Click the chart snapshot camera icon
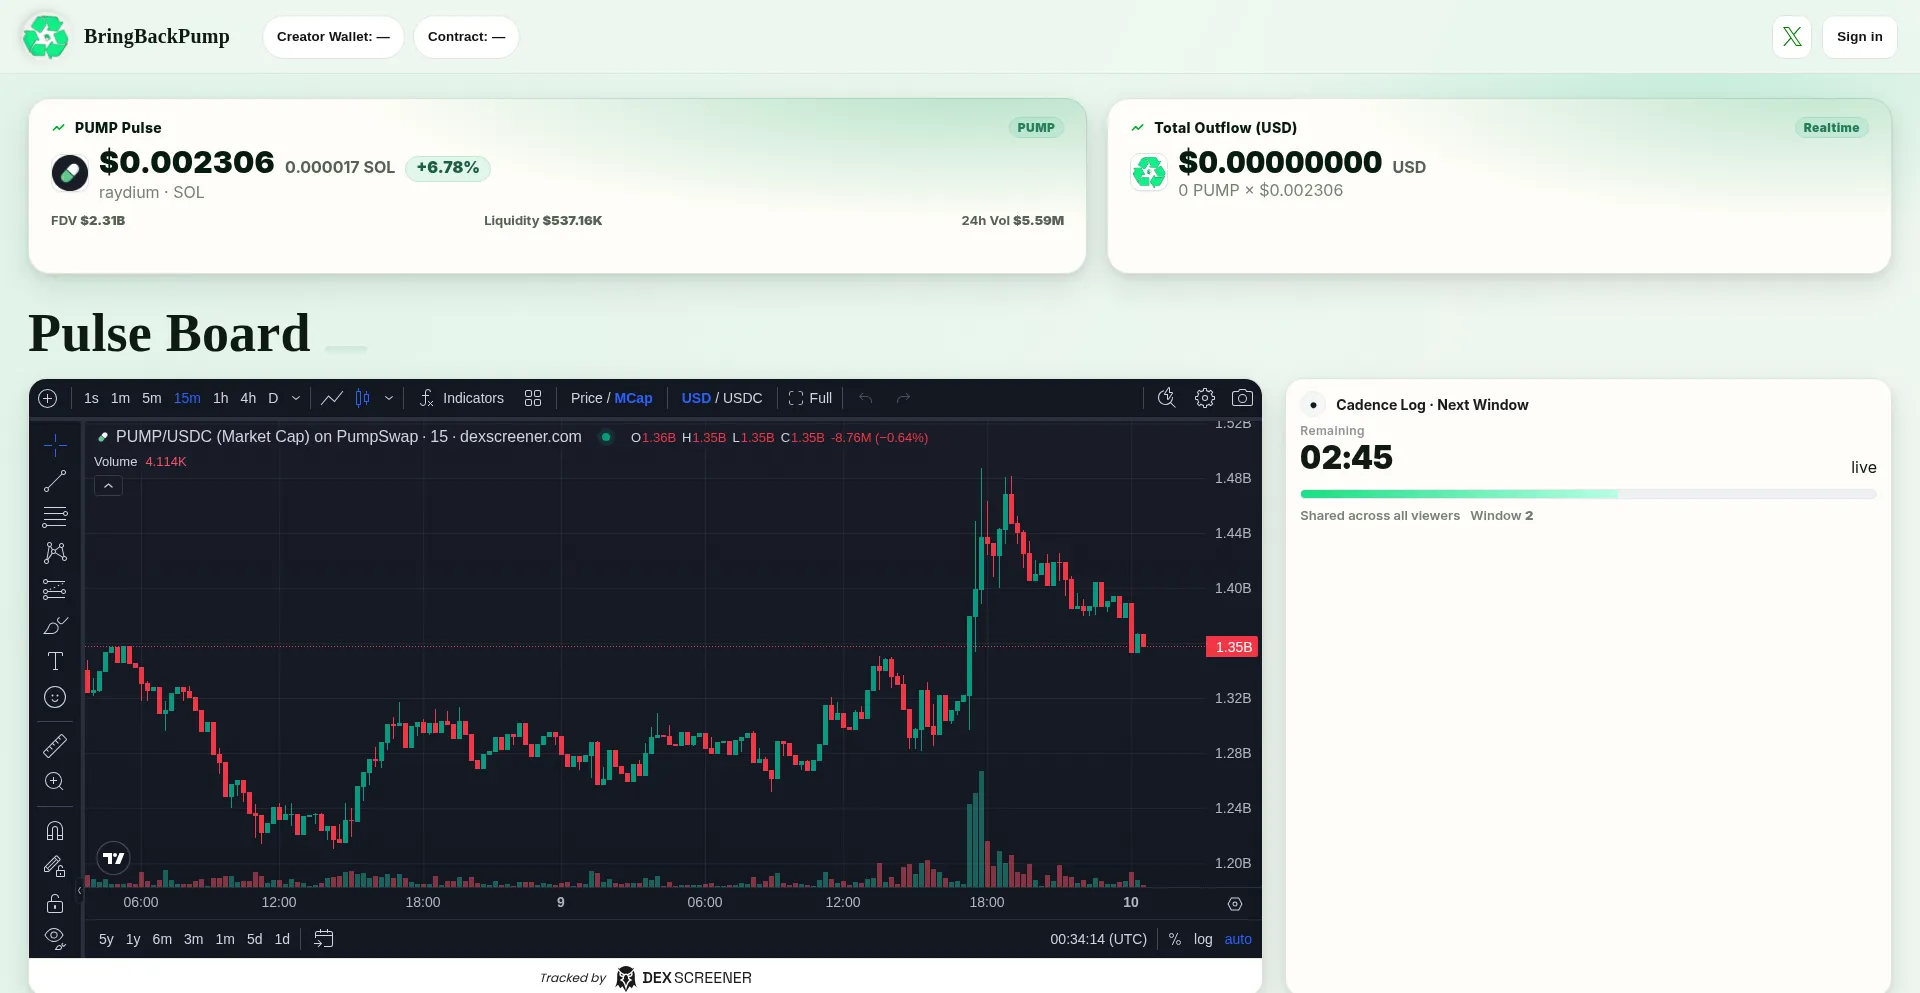This screenshot has width=1920, height=993. pos(1242,398)
